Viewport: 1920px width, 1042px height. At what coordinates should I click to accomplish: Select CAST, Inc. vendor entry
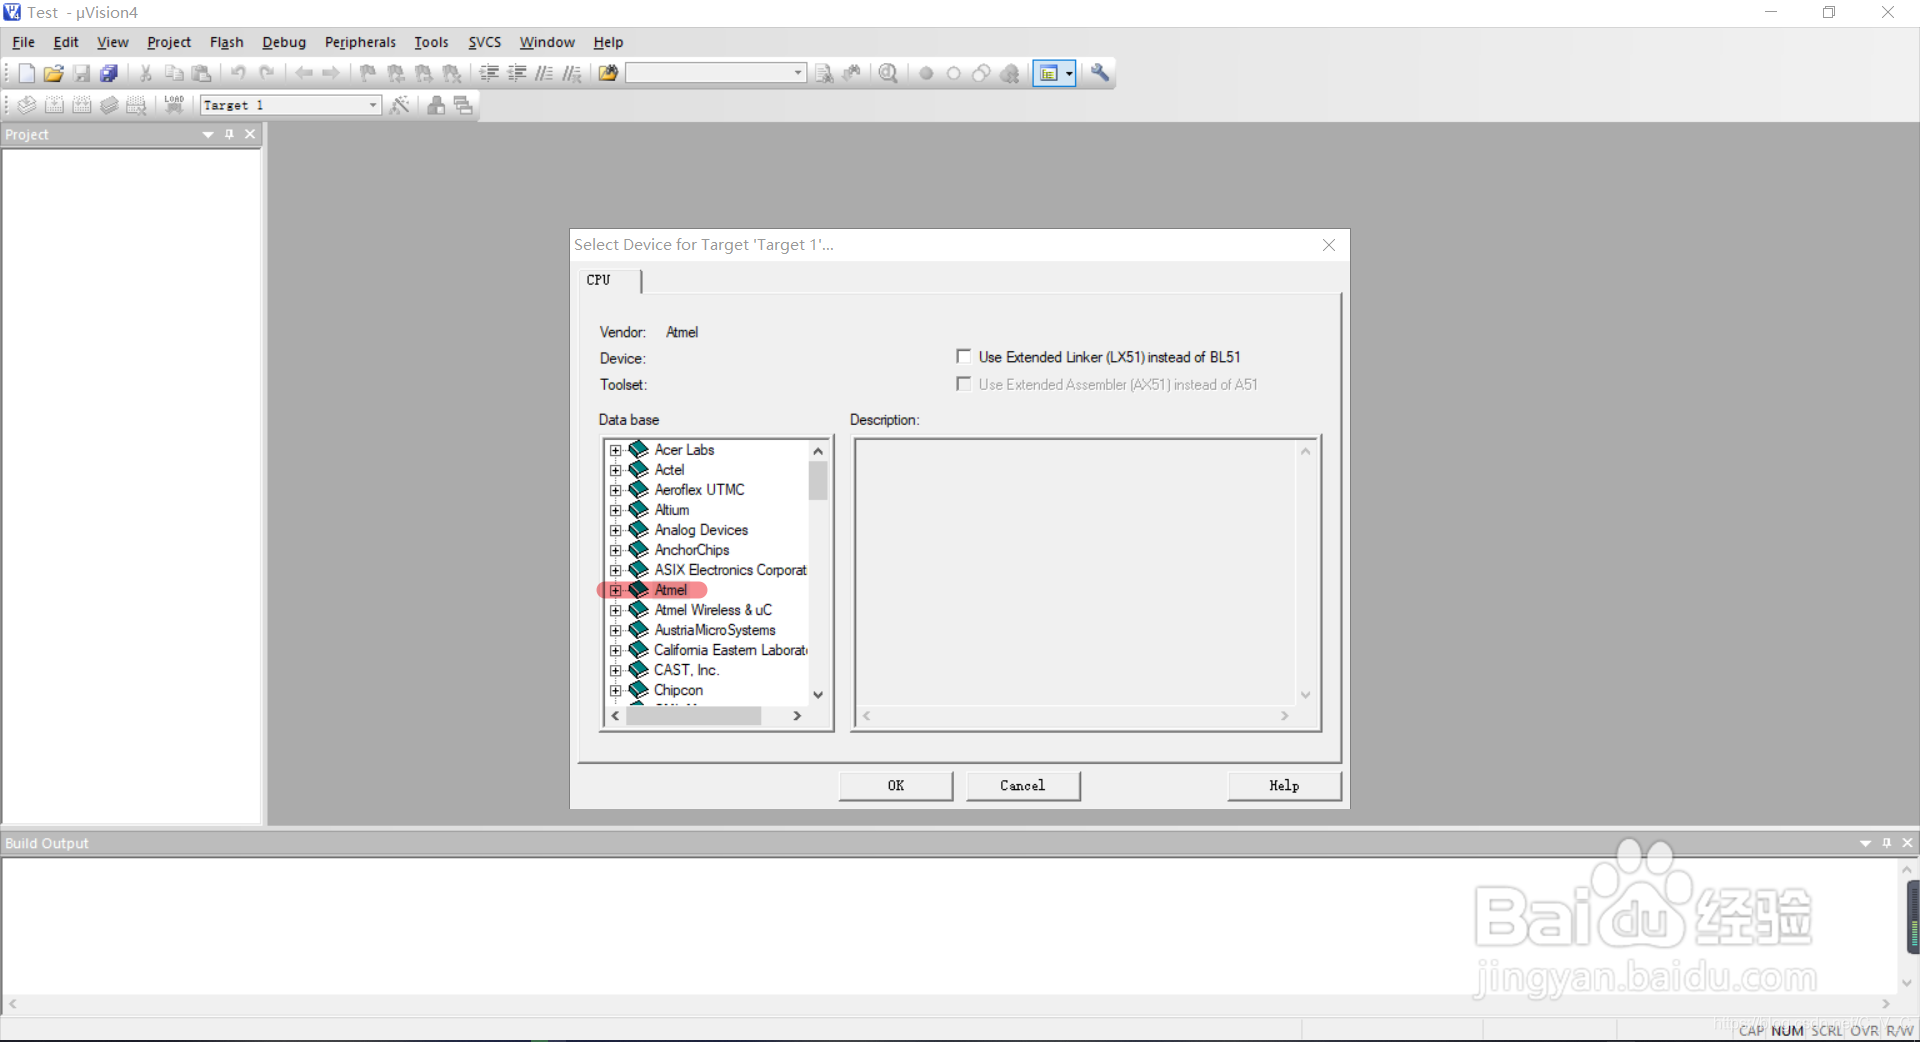tap(687, 670)
